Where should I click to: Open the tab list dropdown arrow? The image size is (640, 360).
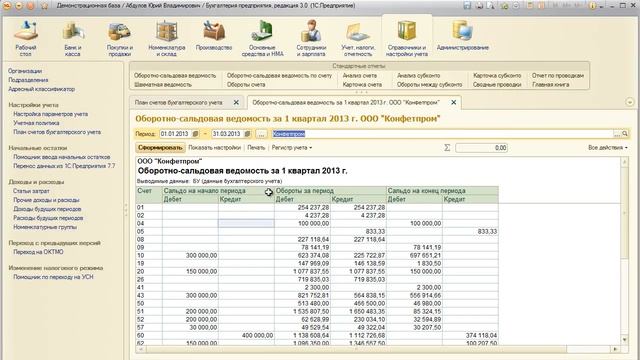tap(629, 102)
